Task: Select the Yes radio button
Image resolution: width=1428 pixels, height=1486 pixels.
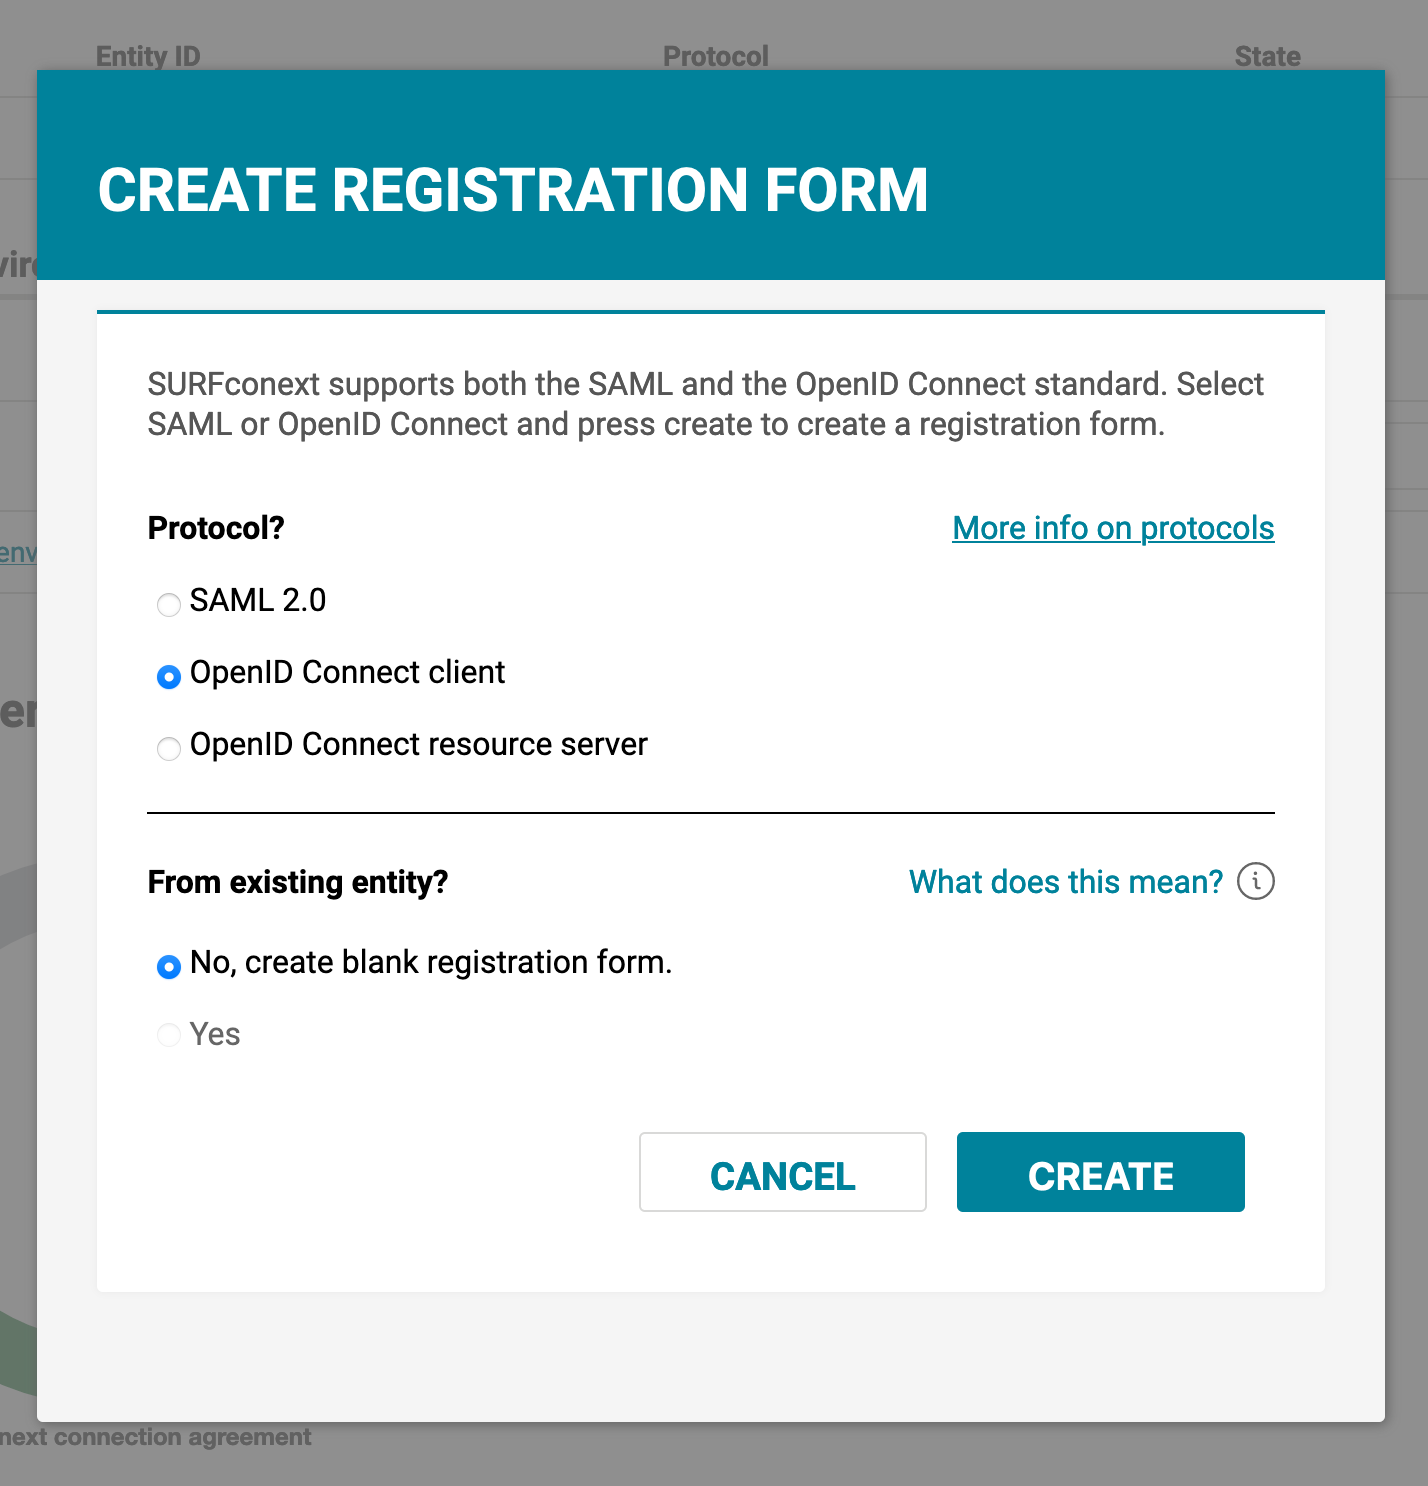Action: pos(169,1034)
